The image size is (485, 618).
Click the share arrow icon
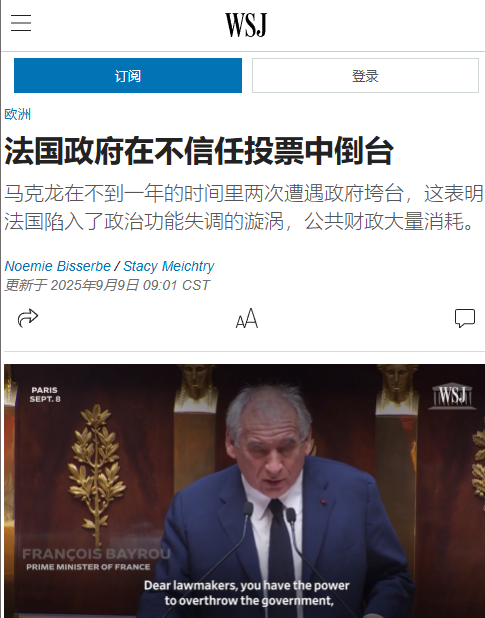click(x=28, y=318)
